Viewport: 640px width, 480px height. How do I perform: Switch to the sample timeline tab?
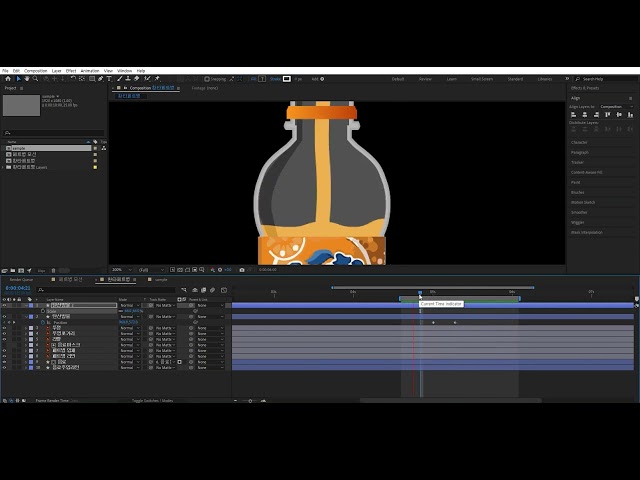[161, 280]
